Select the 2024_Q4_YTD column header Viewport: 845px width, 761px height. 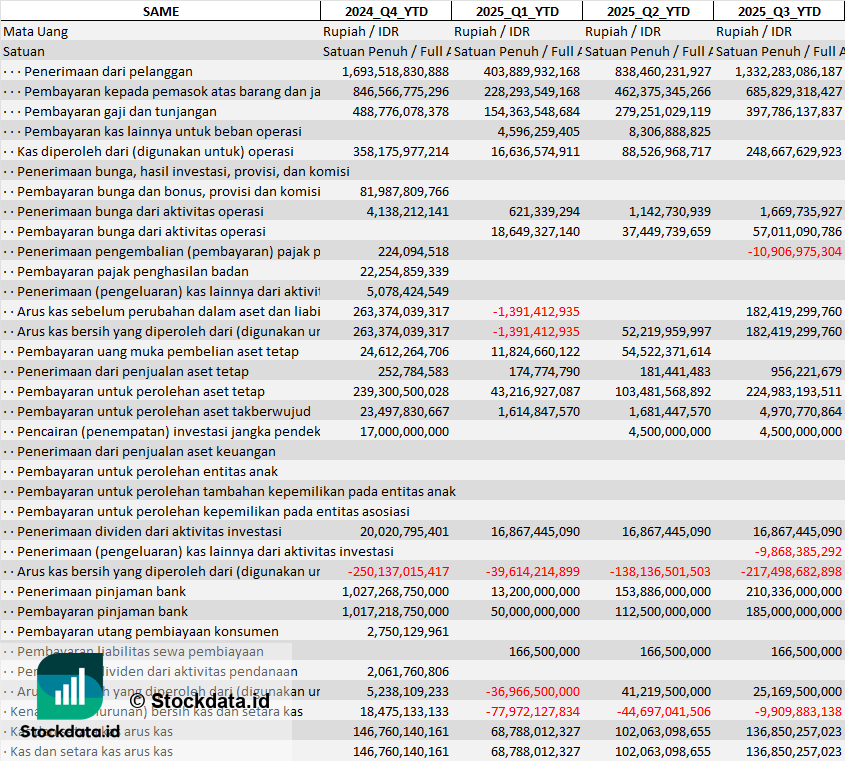[x=385, y=11]
